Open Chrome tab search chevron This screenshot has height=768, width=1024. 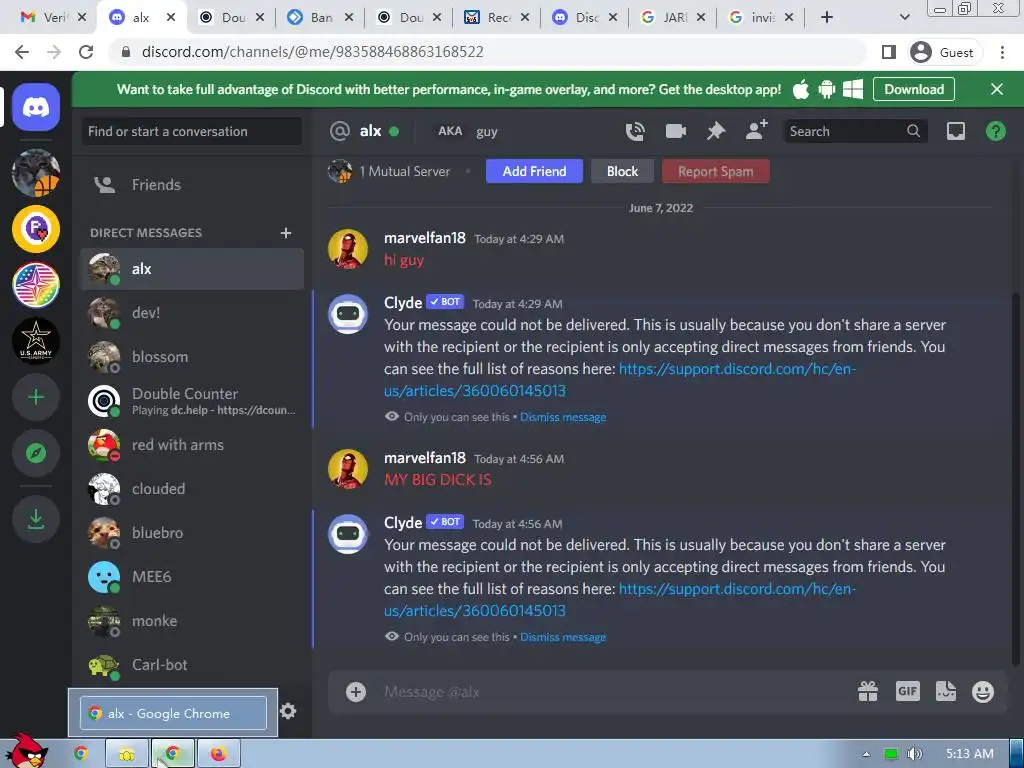point(904,18)
